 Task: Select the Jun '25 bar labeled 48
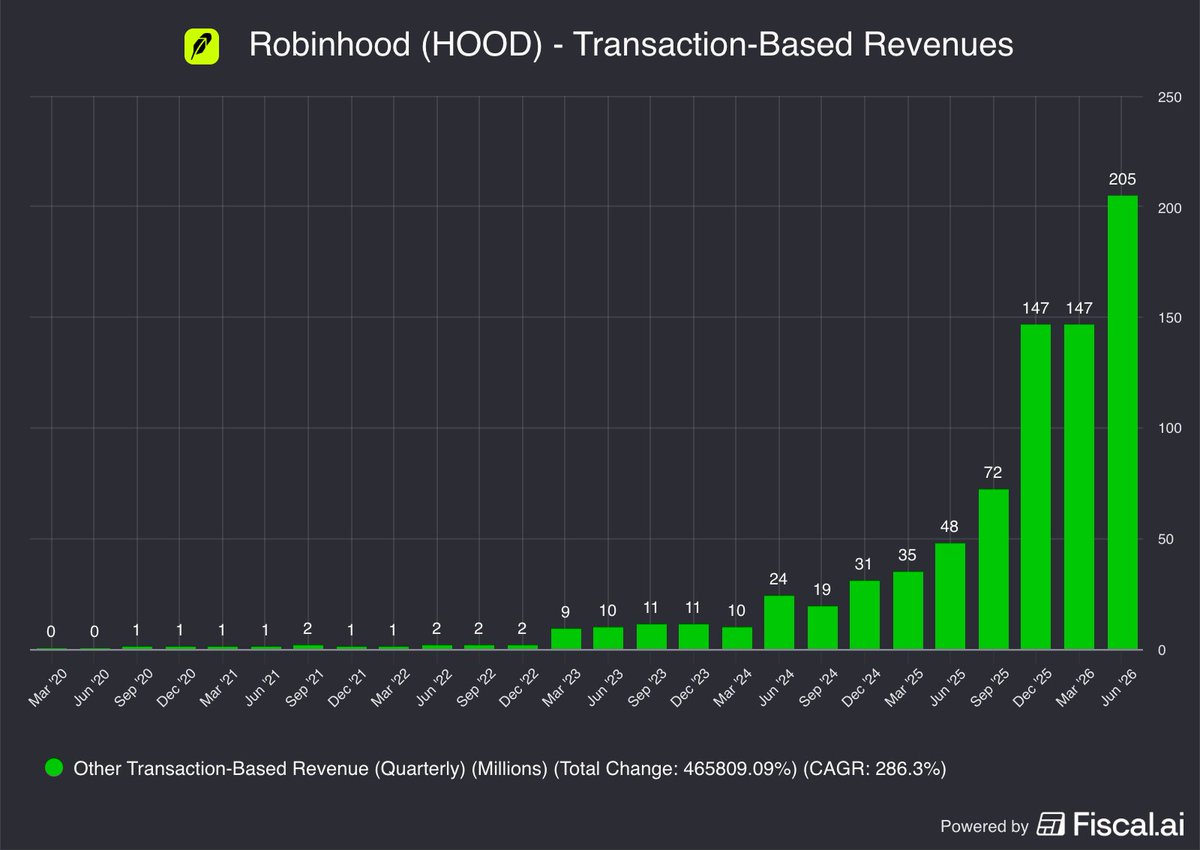950,596
